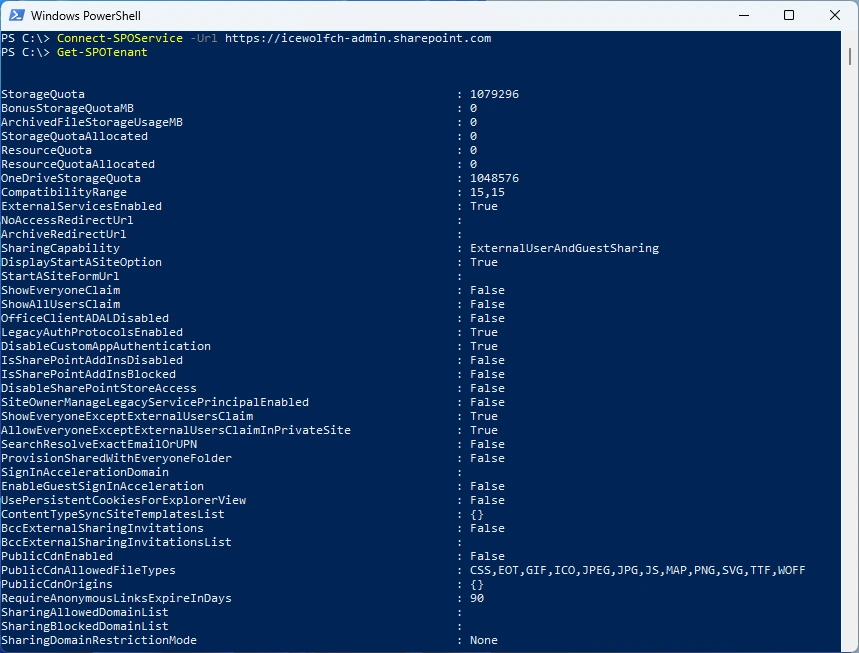Click the ExternalUserAndGuestSharing value
This screenshot has width=859, height=653.
(564, 248)
